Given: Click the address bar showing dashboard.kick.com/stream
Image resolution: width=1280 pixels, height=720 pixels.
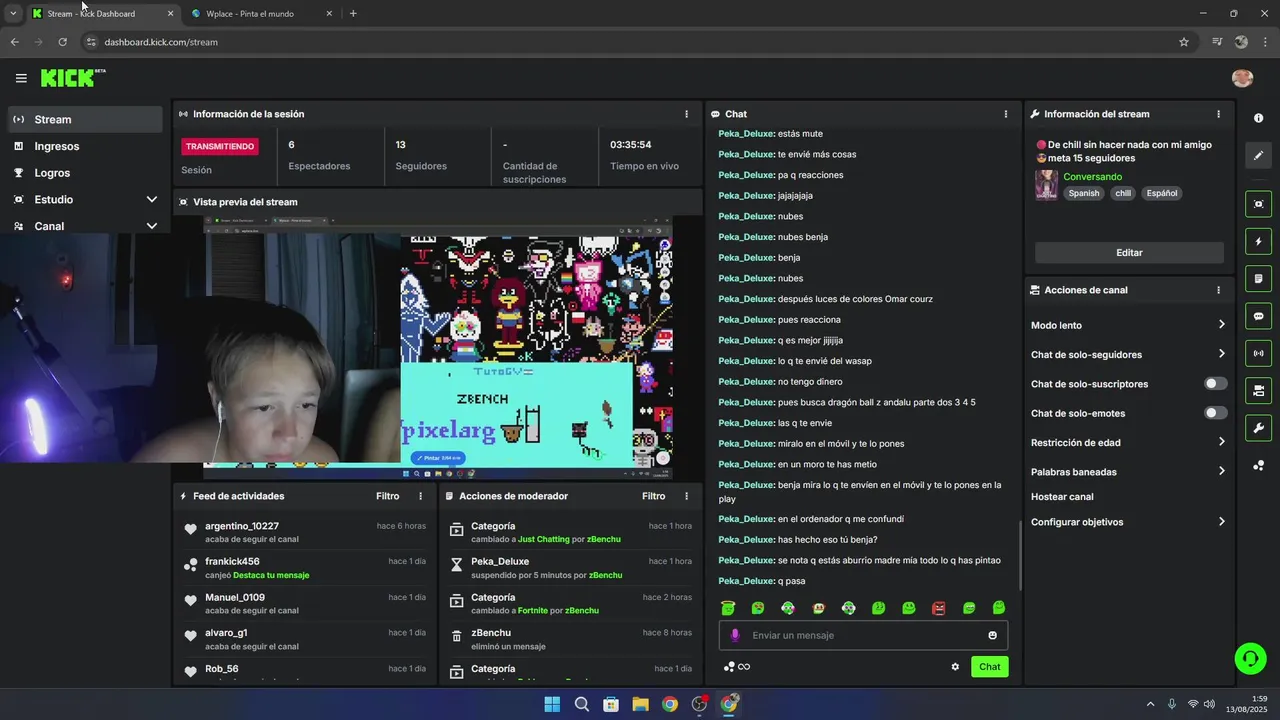Looking at the screenshot, I should pos(630,42).
